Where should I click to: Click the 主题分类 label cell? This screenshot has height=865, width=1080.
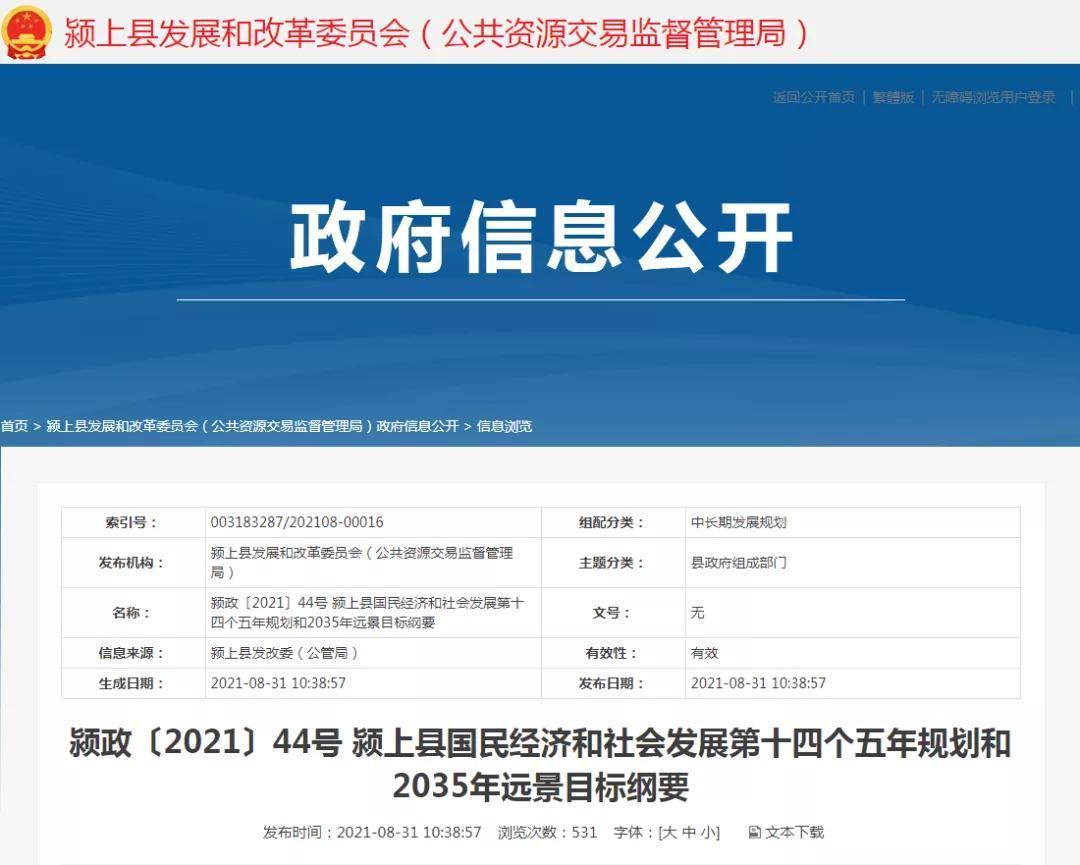click(x=613, y=563)
